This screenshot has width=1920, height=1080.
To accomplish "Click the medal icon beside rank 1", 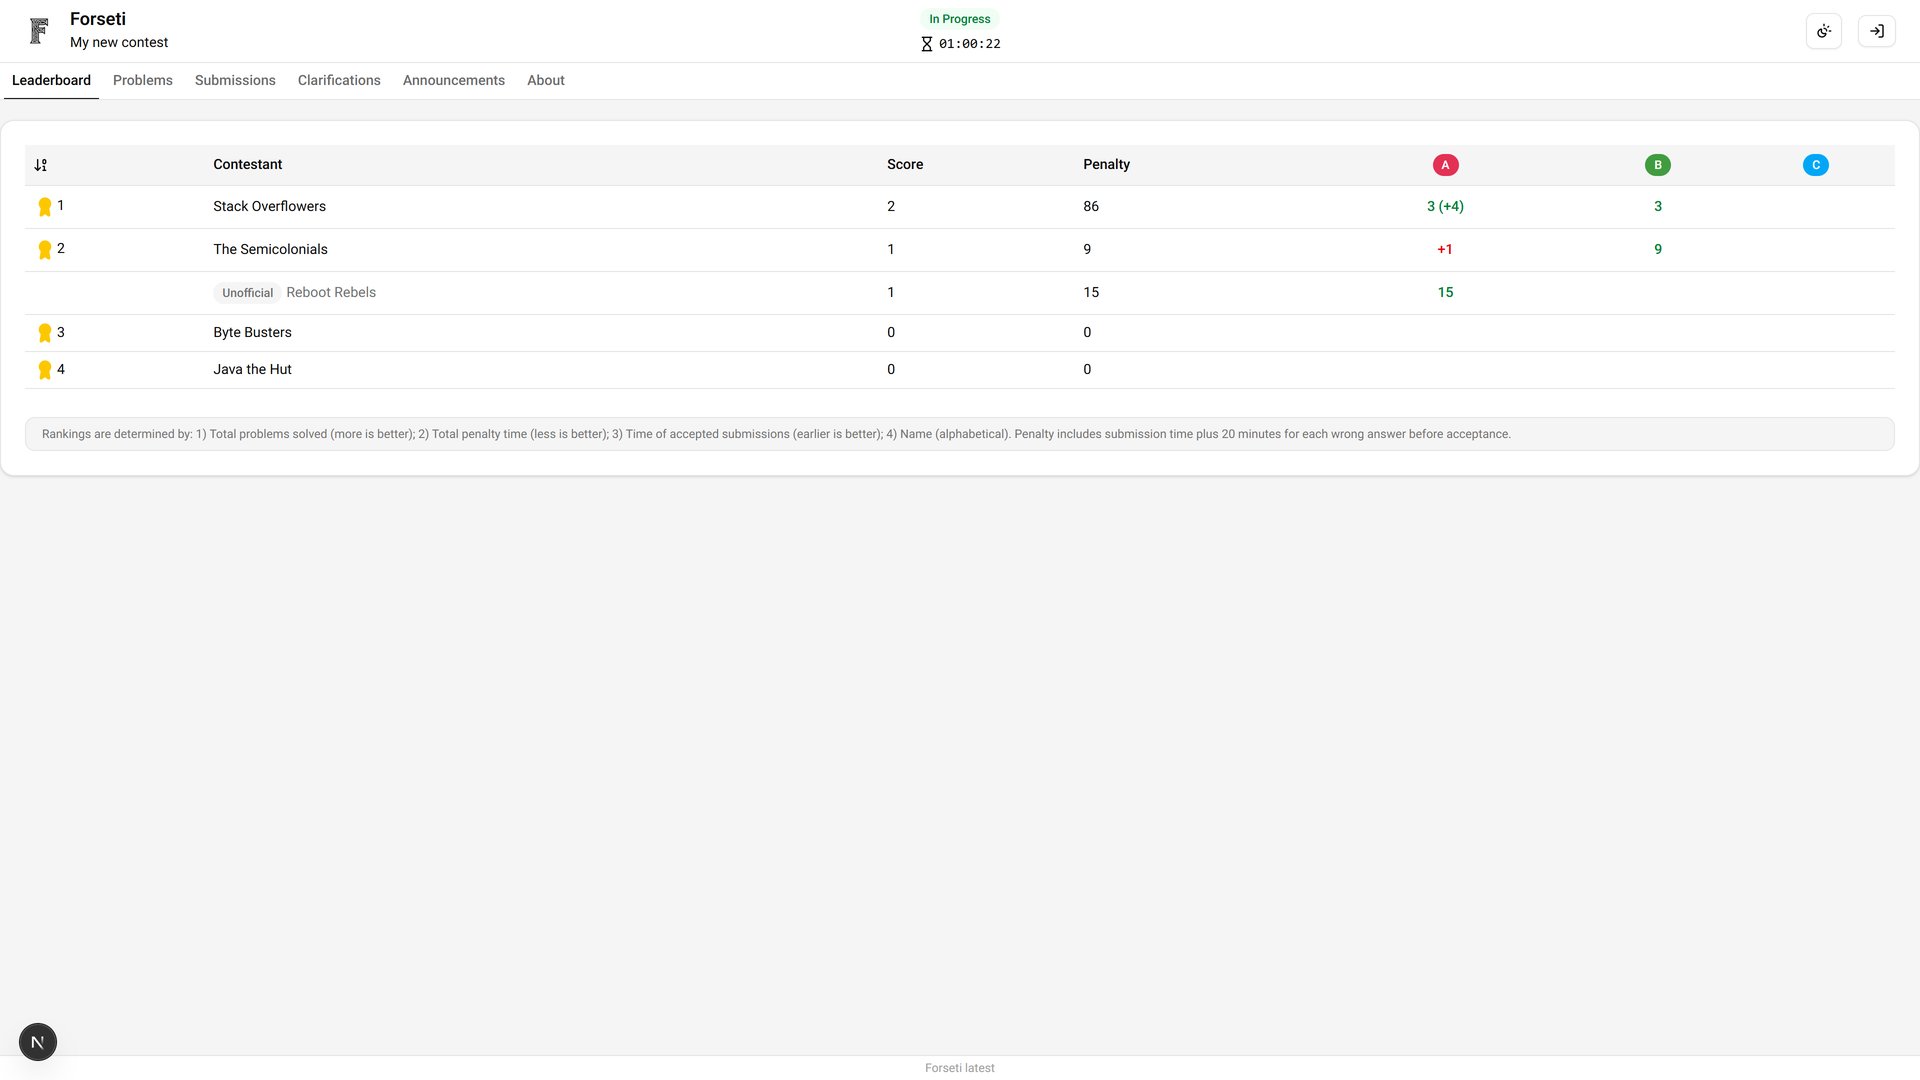I will [x=45, y=206].
